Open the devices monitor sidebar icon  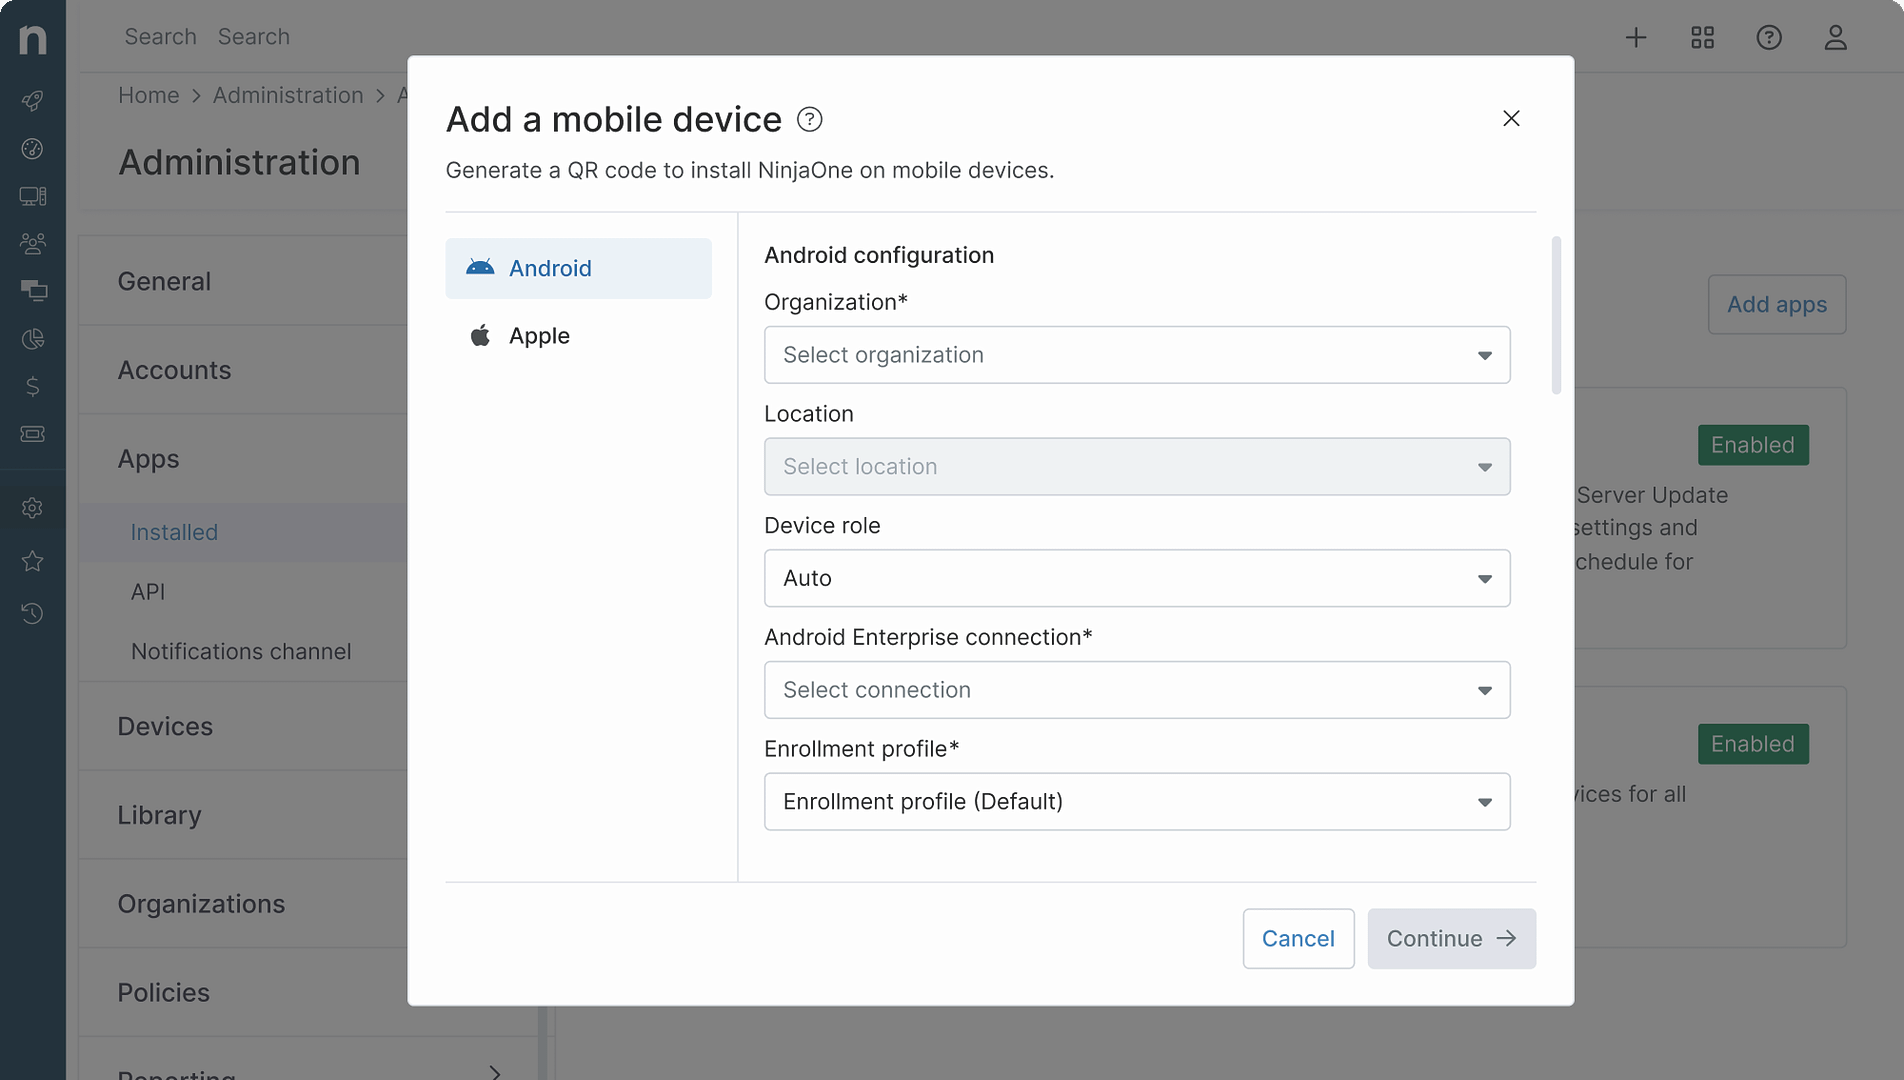point(33,196)
